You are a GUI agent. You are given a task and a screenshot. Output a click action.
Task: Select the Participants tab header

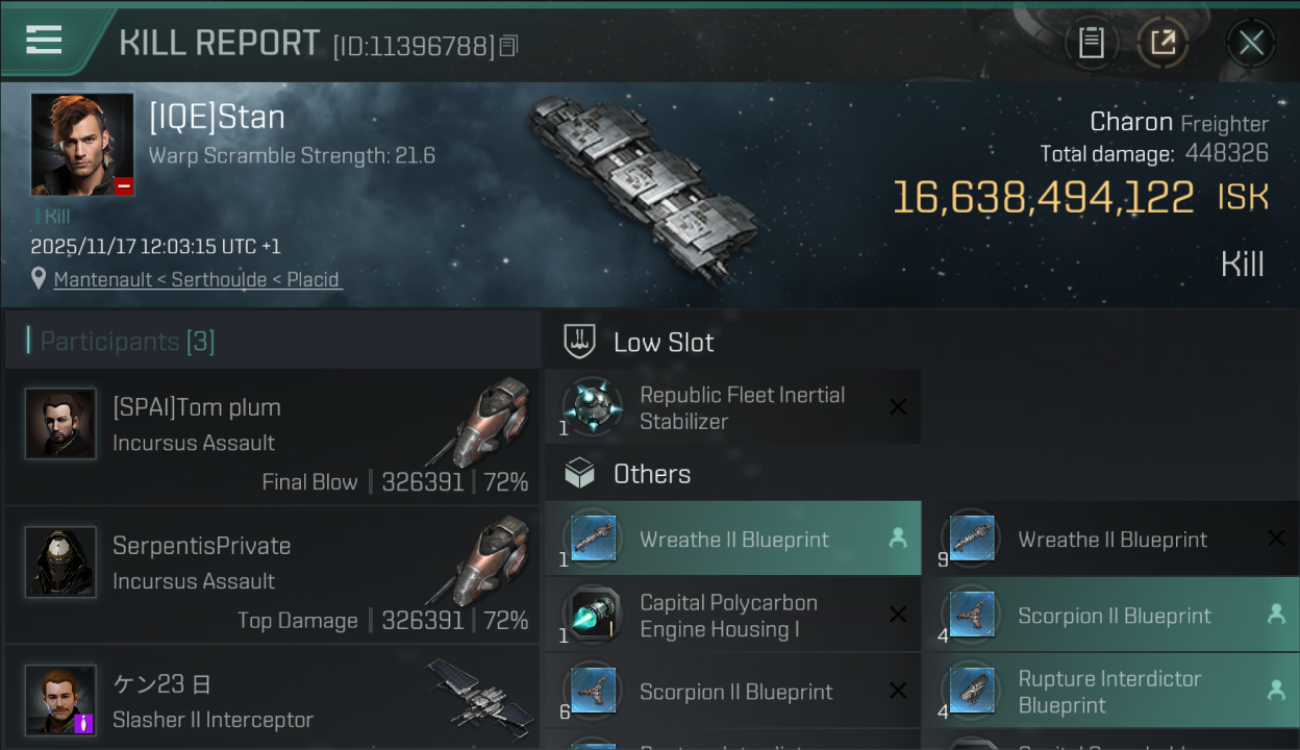pyautogui.click(x=127, y=341)
